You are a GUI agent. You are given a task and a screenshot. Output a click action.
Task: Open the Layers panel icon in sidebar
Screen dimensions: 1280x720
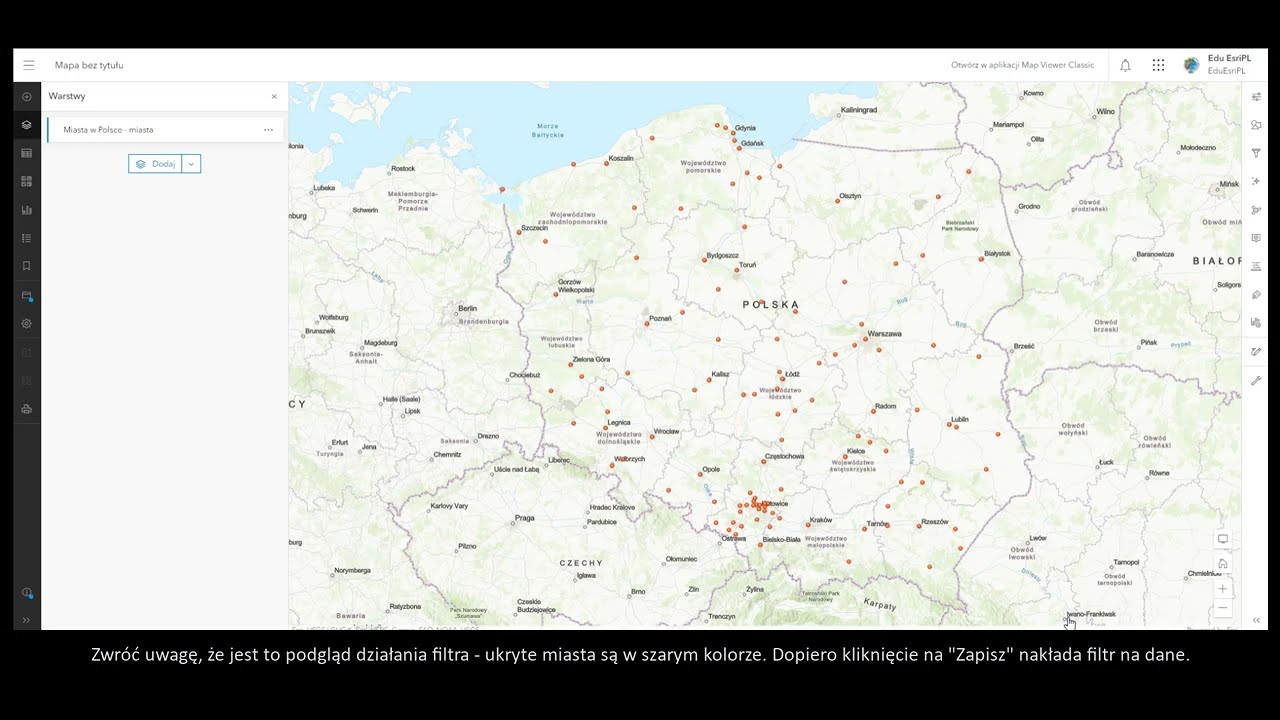tap(27, 125)
